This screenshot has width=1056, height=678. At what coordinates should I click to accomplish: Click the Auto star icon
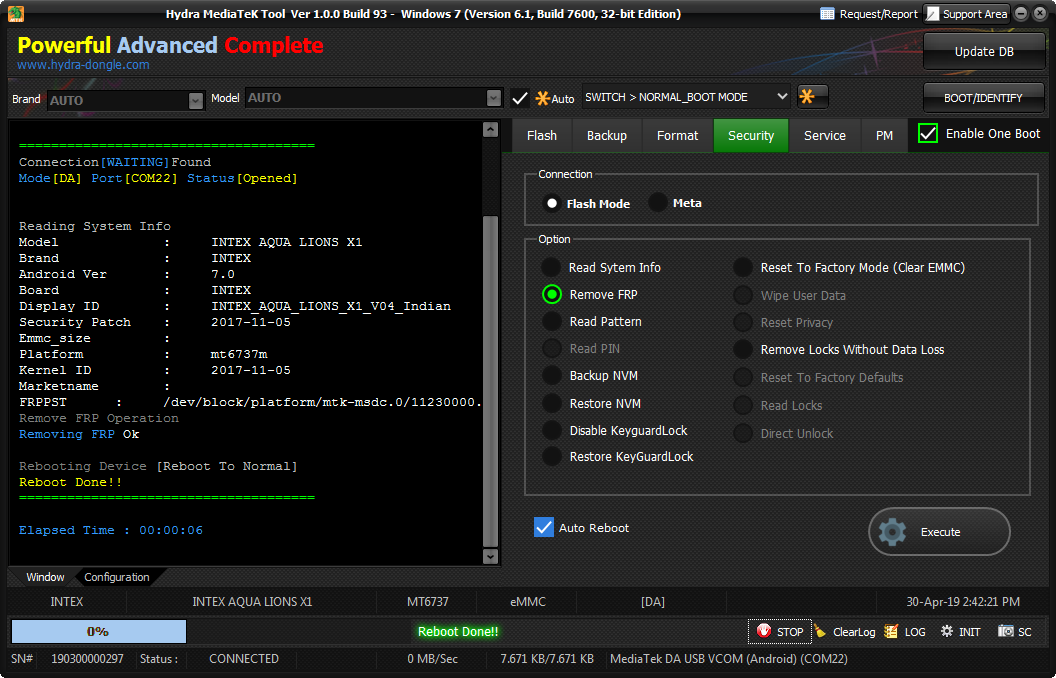click(542, 98)
